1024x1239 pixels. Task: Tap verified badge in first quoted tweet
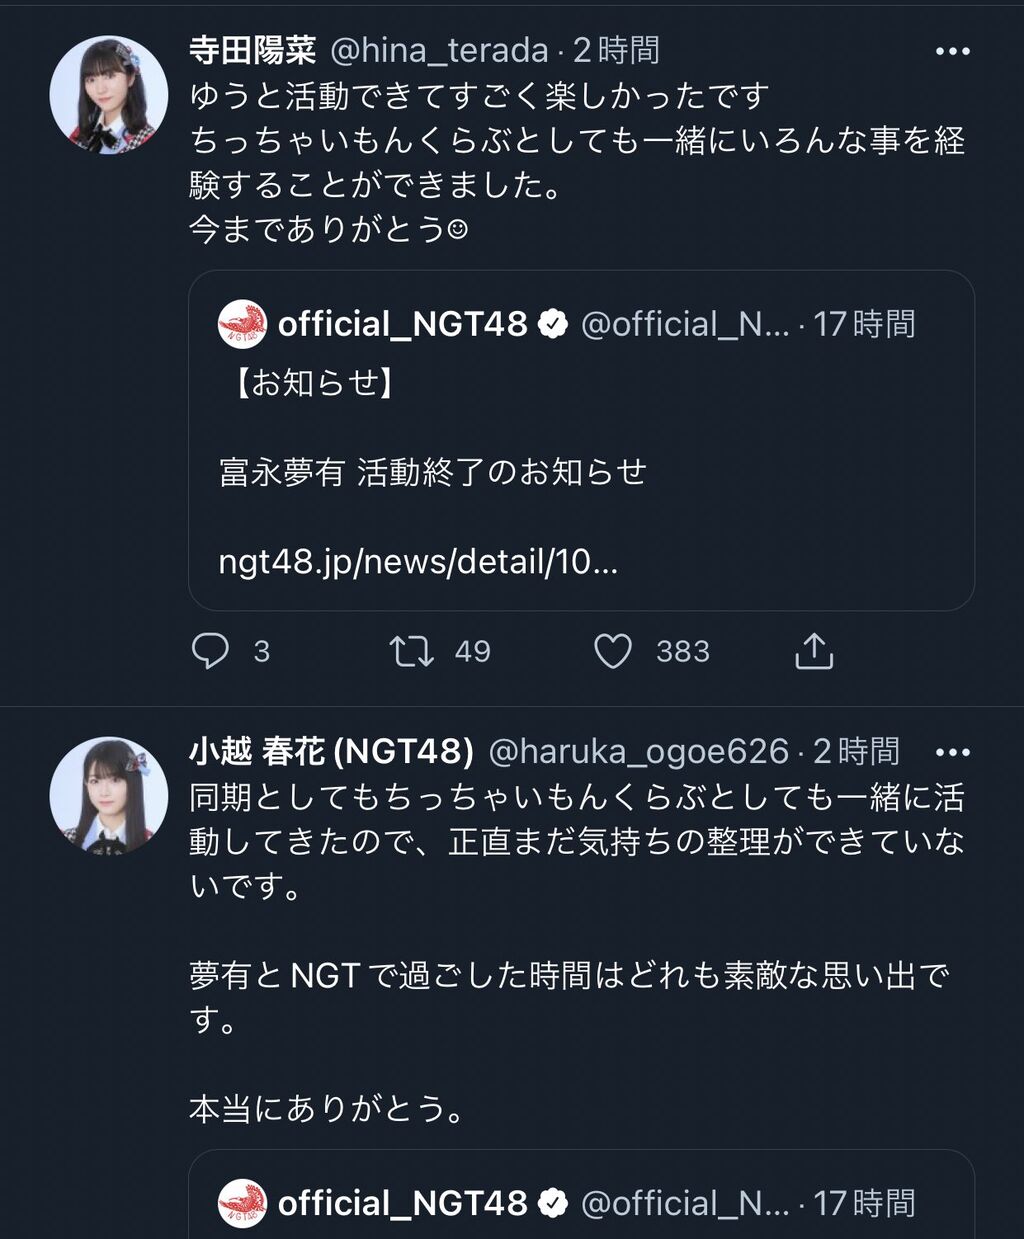point(553,324)
